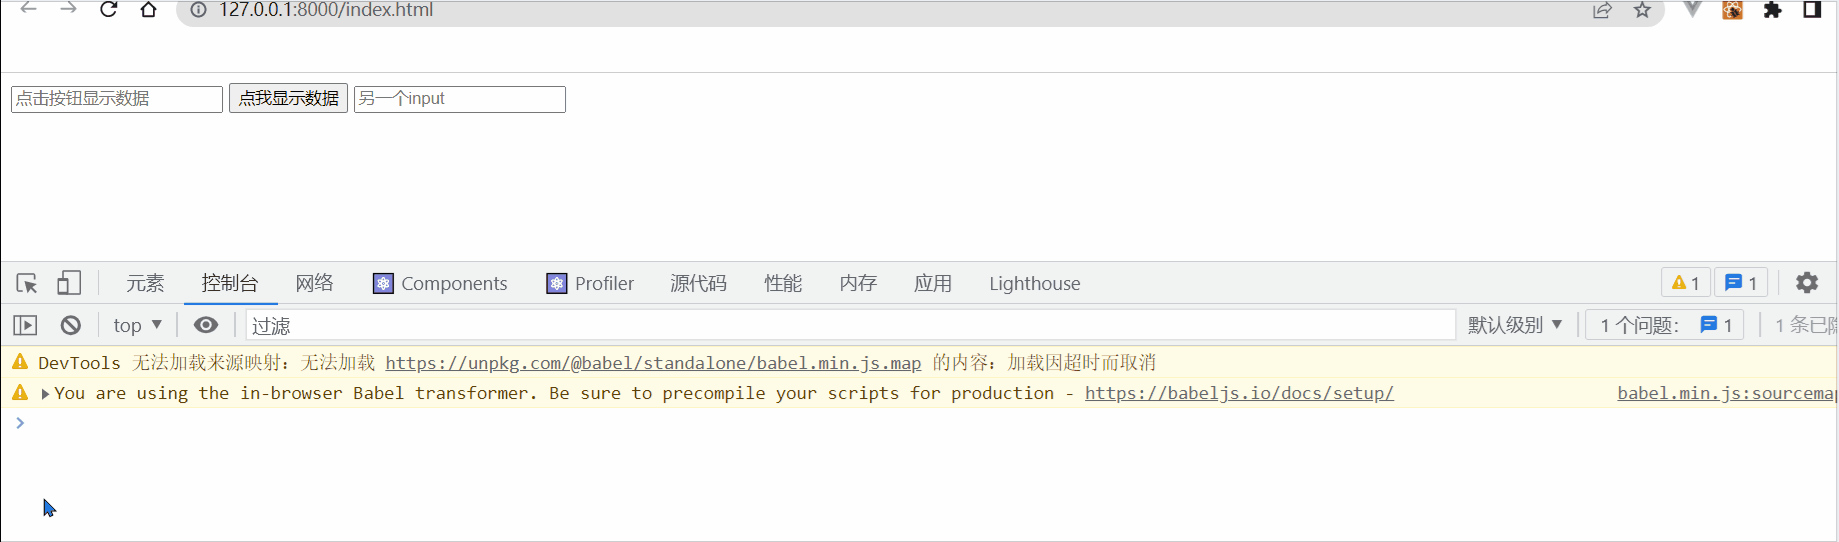Bookmark this page with the star icon
The image size is (1839, 542).
pyautogui.click(x=1642, y=10)
